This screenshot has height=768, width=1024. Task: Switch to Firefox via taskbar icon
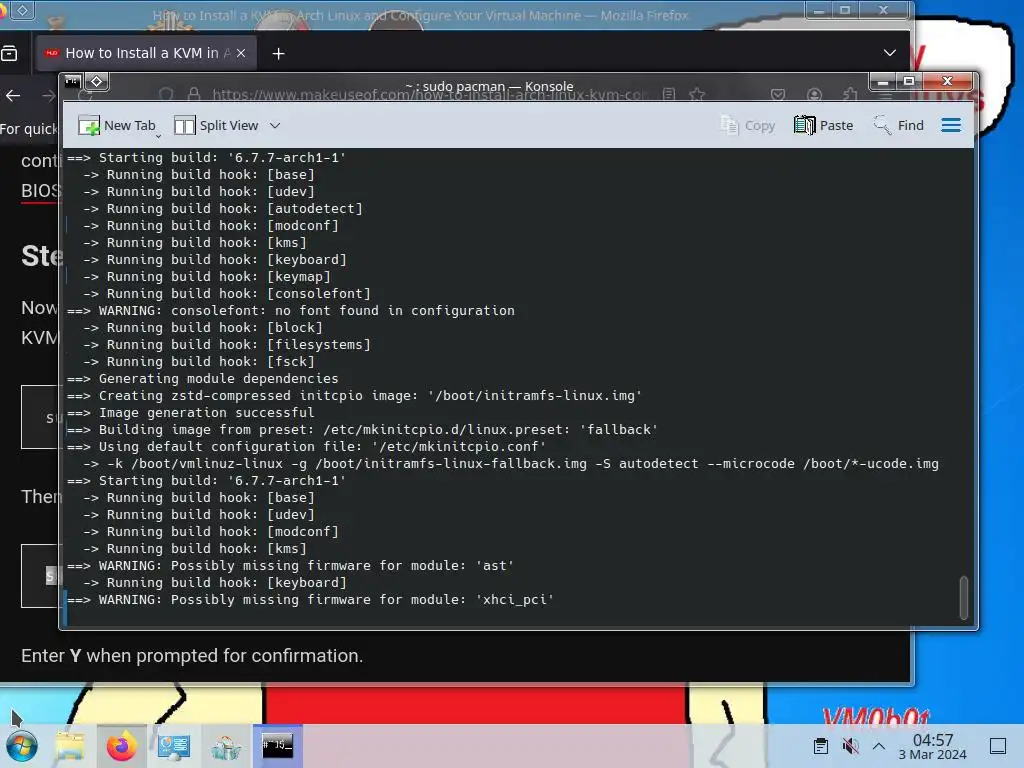[x=121, y=746]
